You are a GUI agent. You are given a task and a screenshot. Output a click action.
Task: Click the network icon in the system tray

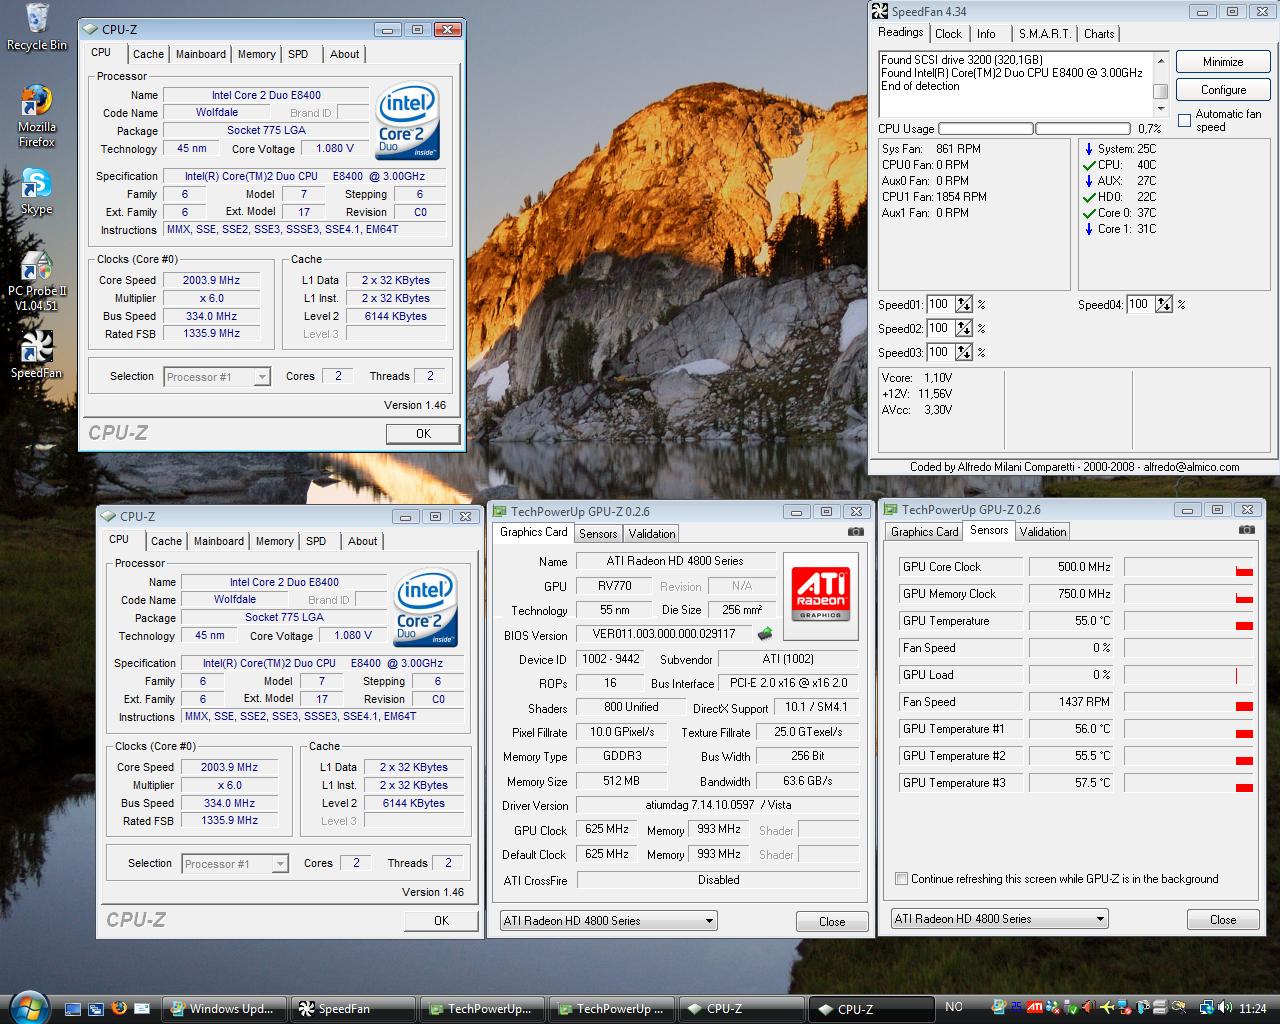1206,1008
